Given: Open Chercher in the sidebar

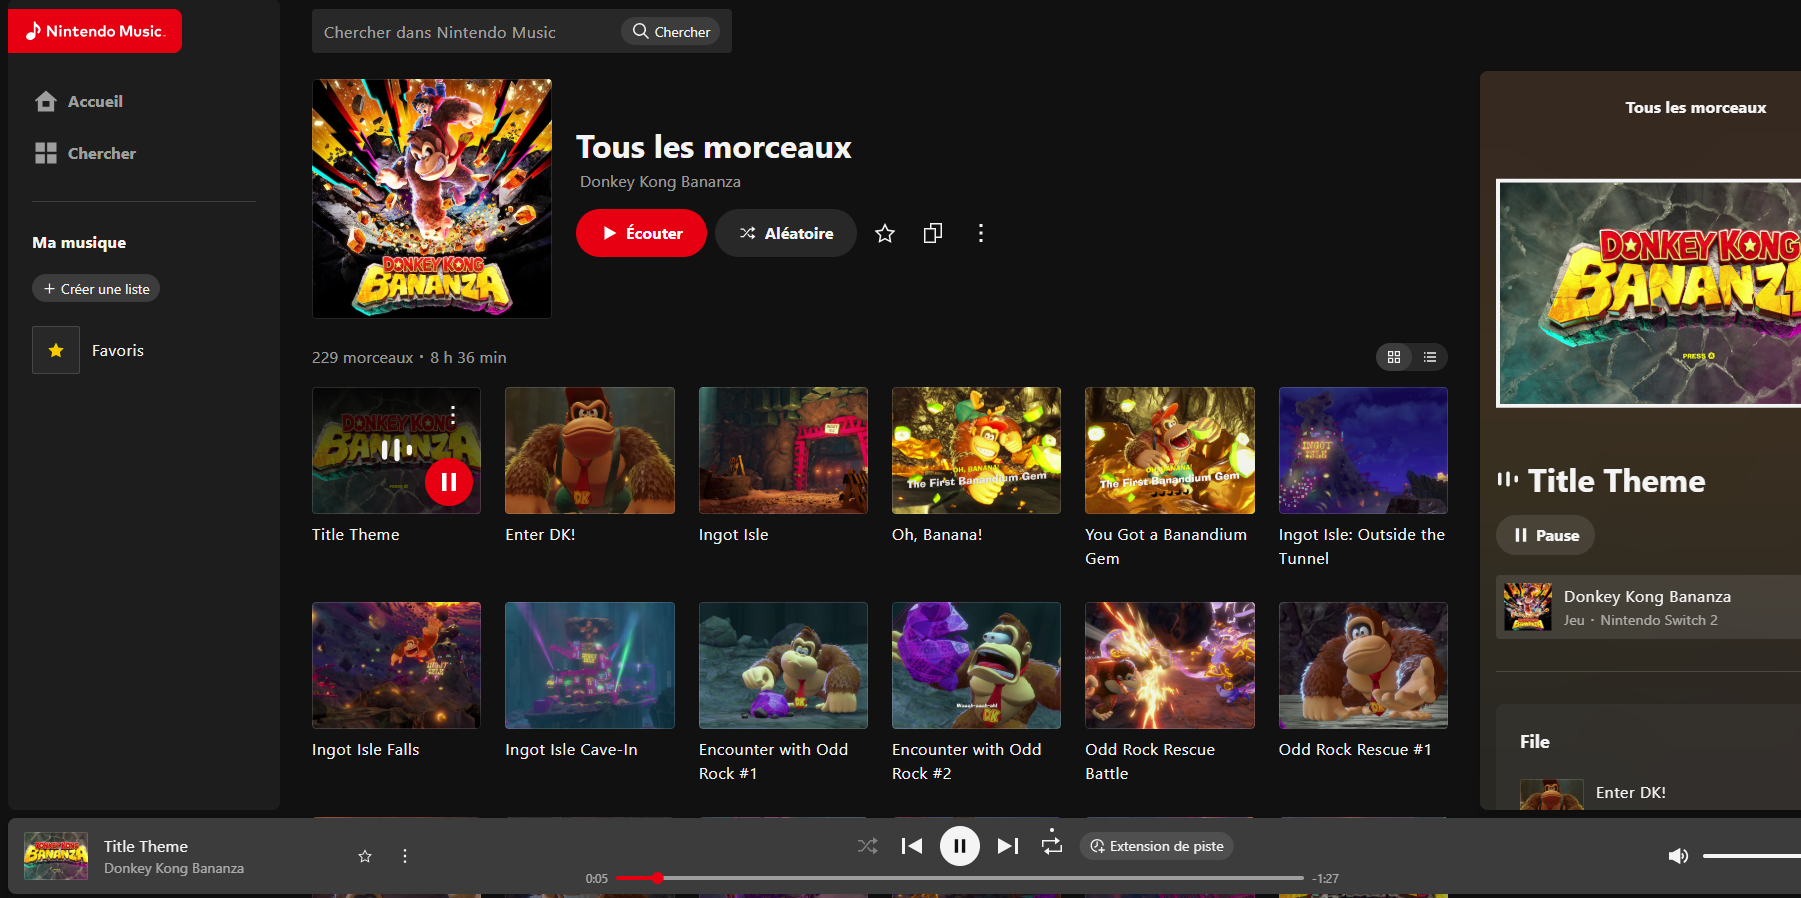Looking at the screenshot, I should 85,153.
